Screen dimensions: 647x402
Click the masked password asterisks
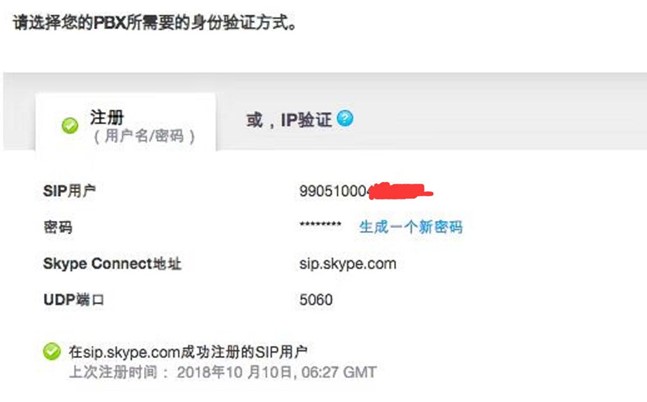[320, 225]
